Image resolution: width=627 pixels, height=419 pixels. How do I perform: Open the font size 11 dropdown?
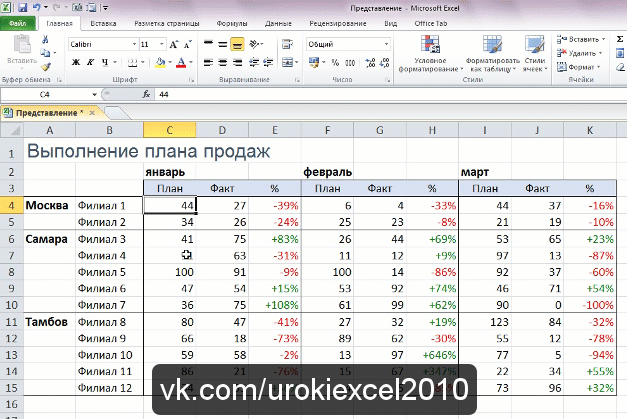click(162, 44)
